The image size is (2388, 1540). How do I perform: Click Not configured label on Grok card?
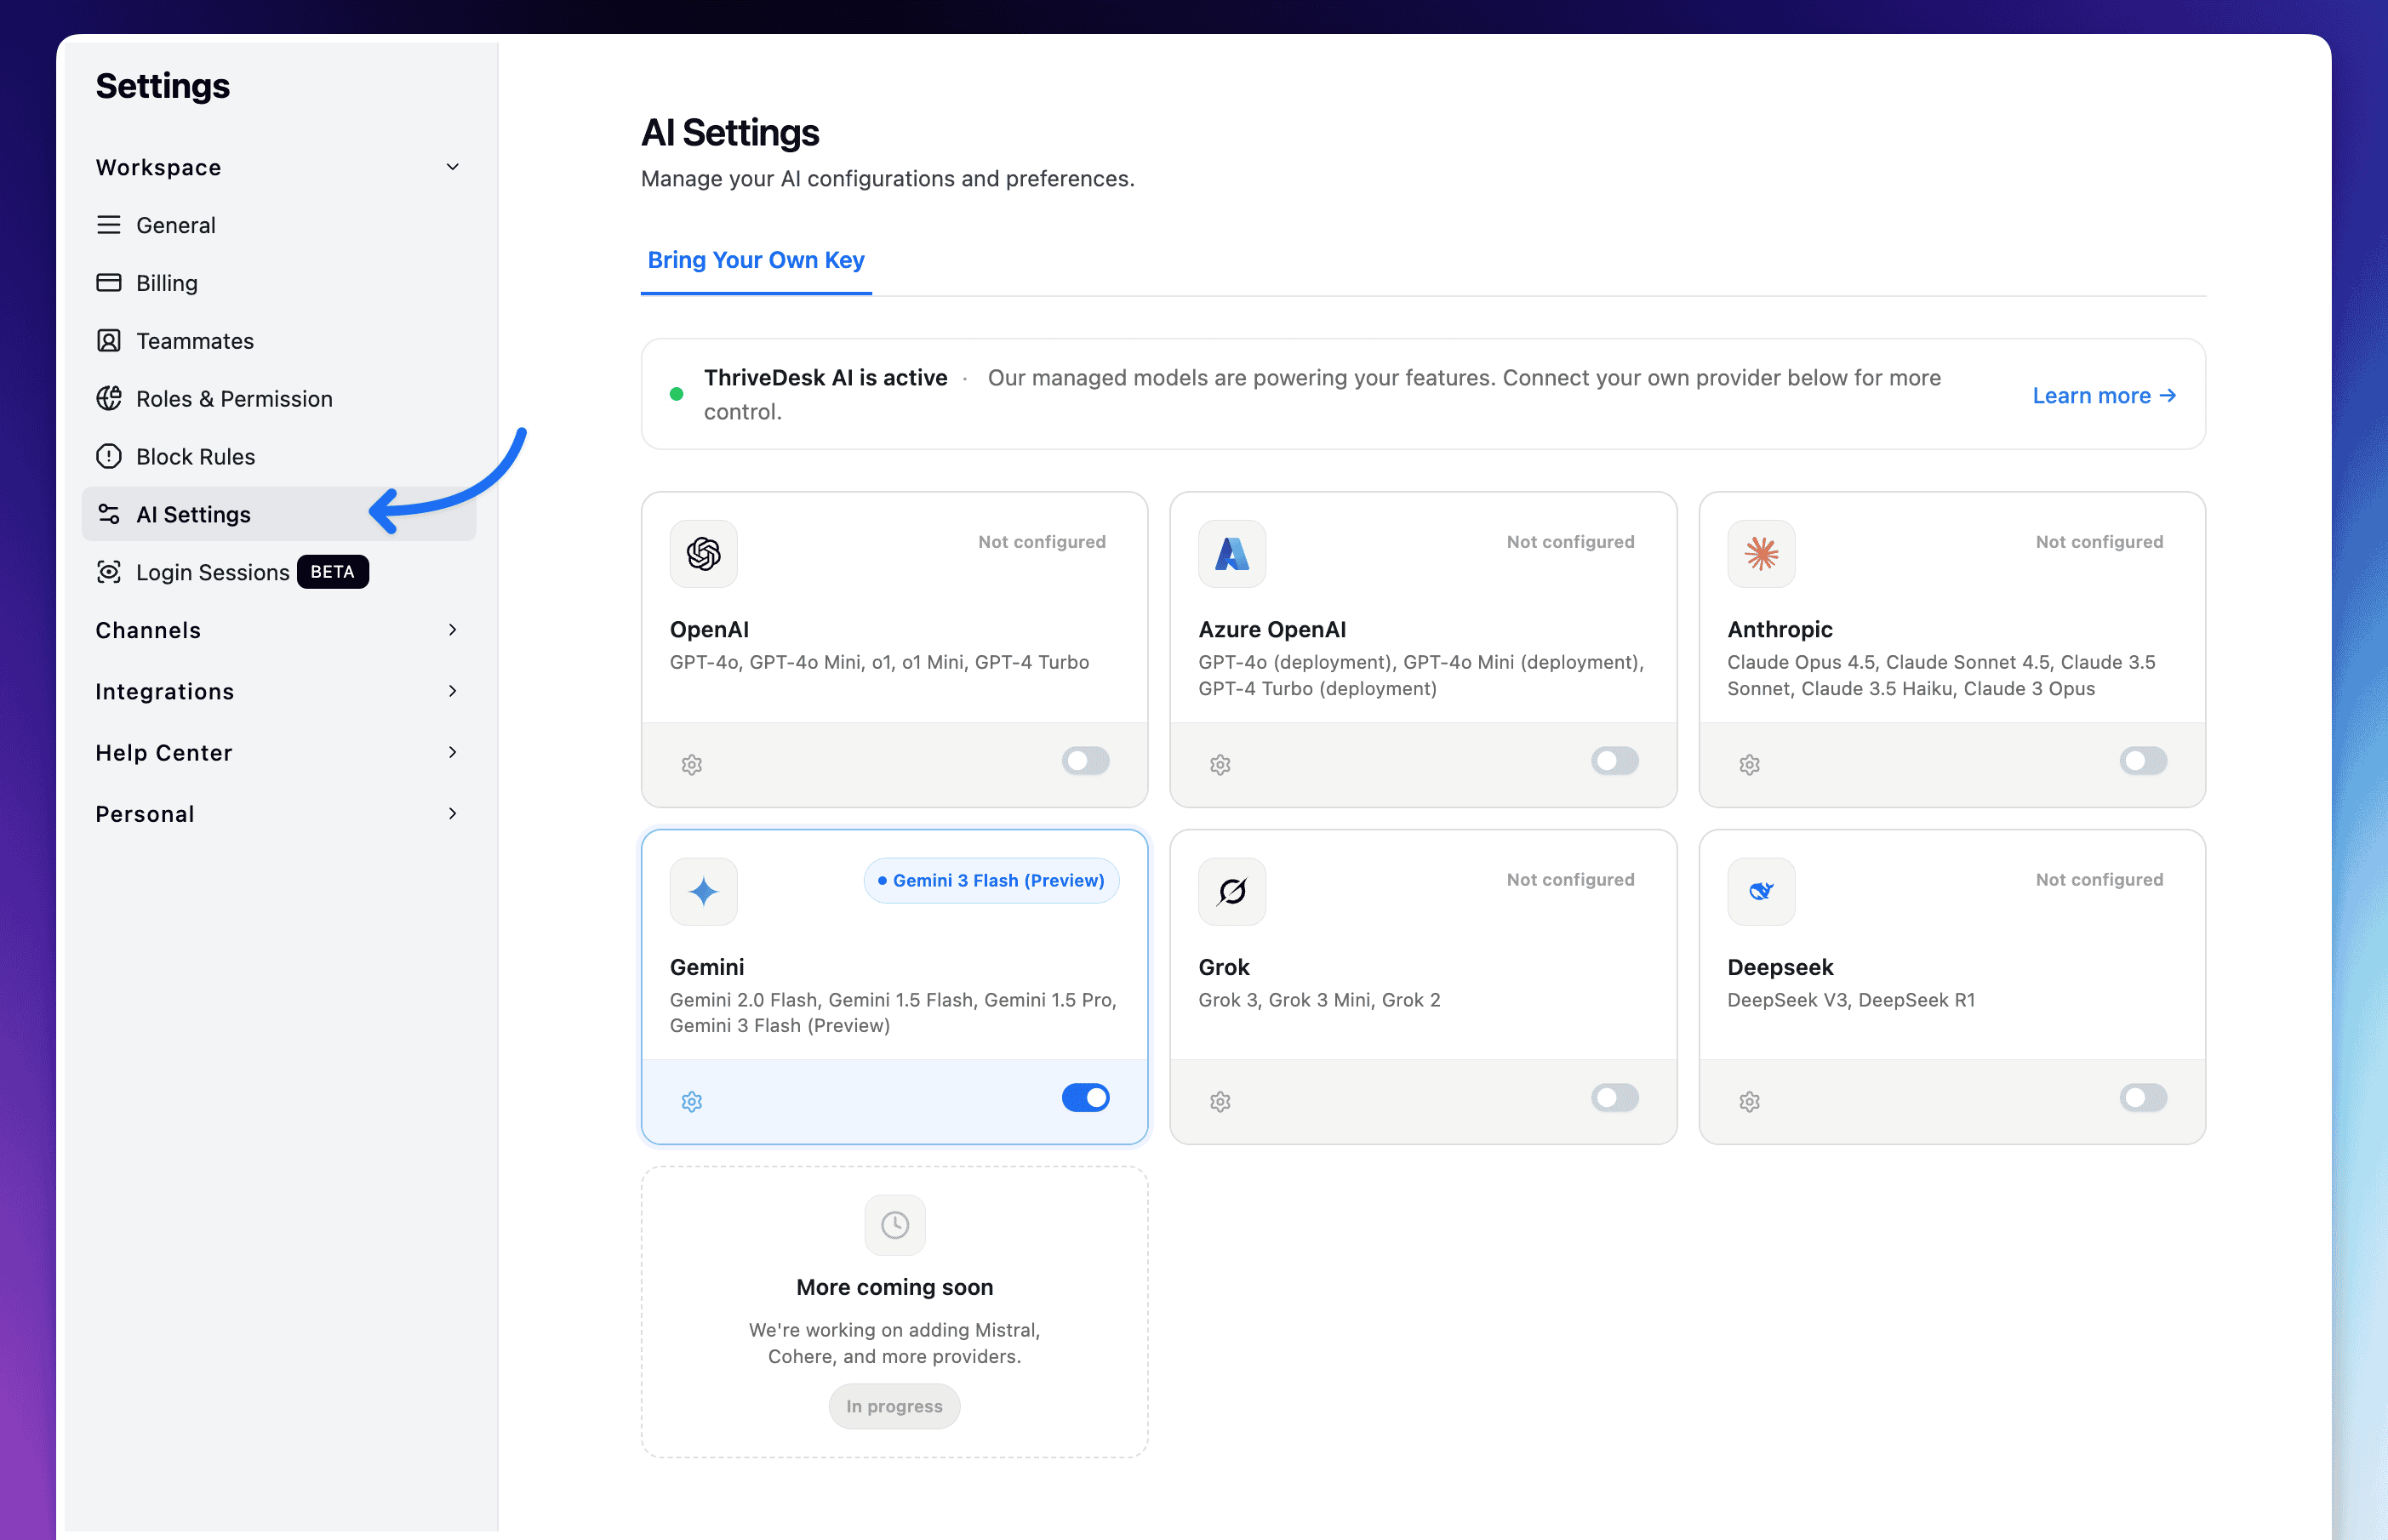(x=1570, y=880)
